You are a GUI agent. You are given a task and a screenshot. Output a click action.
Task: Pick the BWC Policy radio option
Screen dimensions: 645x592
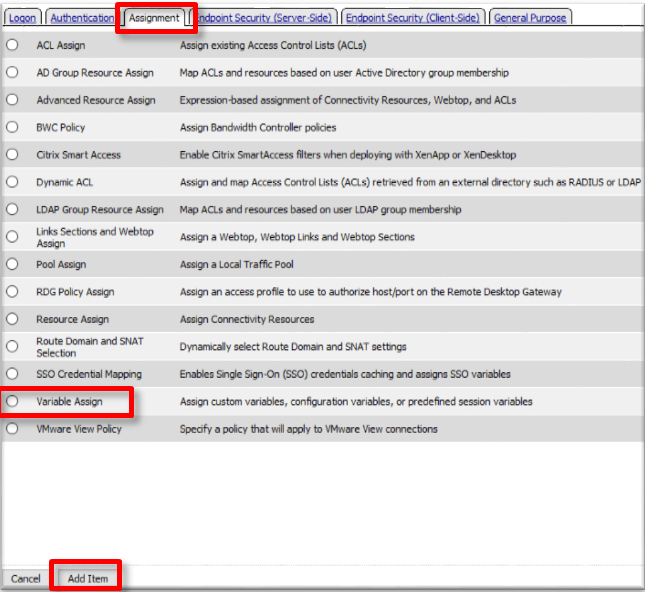click(12, 127)
